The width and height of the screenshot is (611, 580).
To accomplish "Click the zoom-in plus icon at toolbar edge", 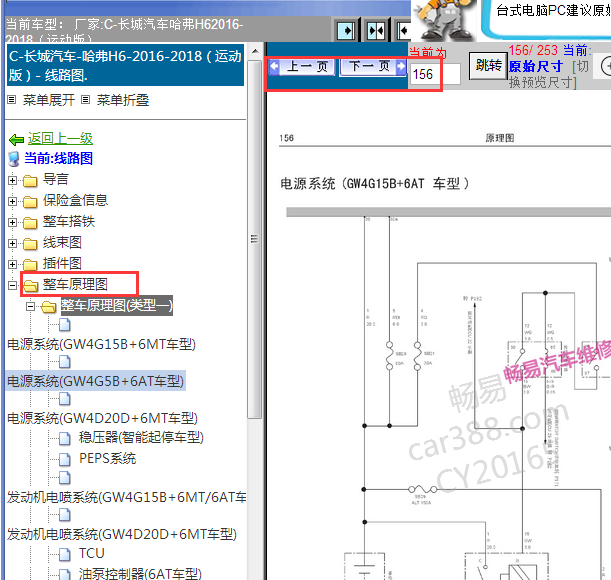I will (606, 66).
